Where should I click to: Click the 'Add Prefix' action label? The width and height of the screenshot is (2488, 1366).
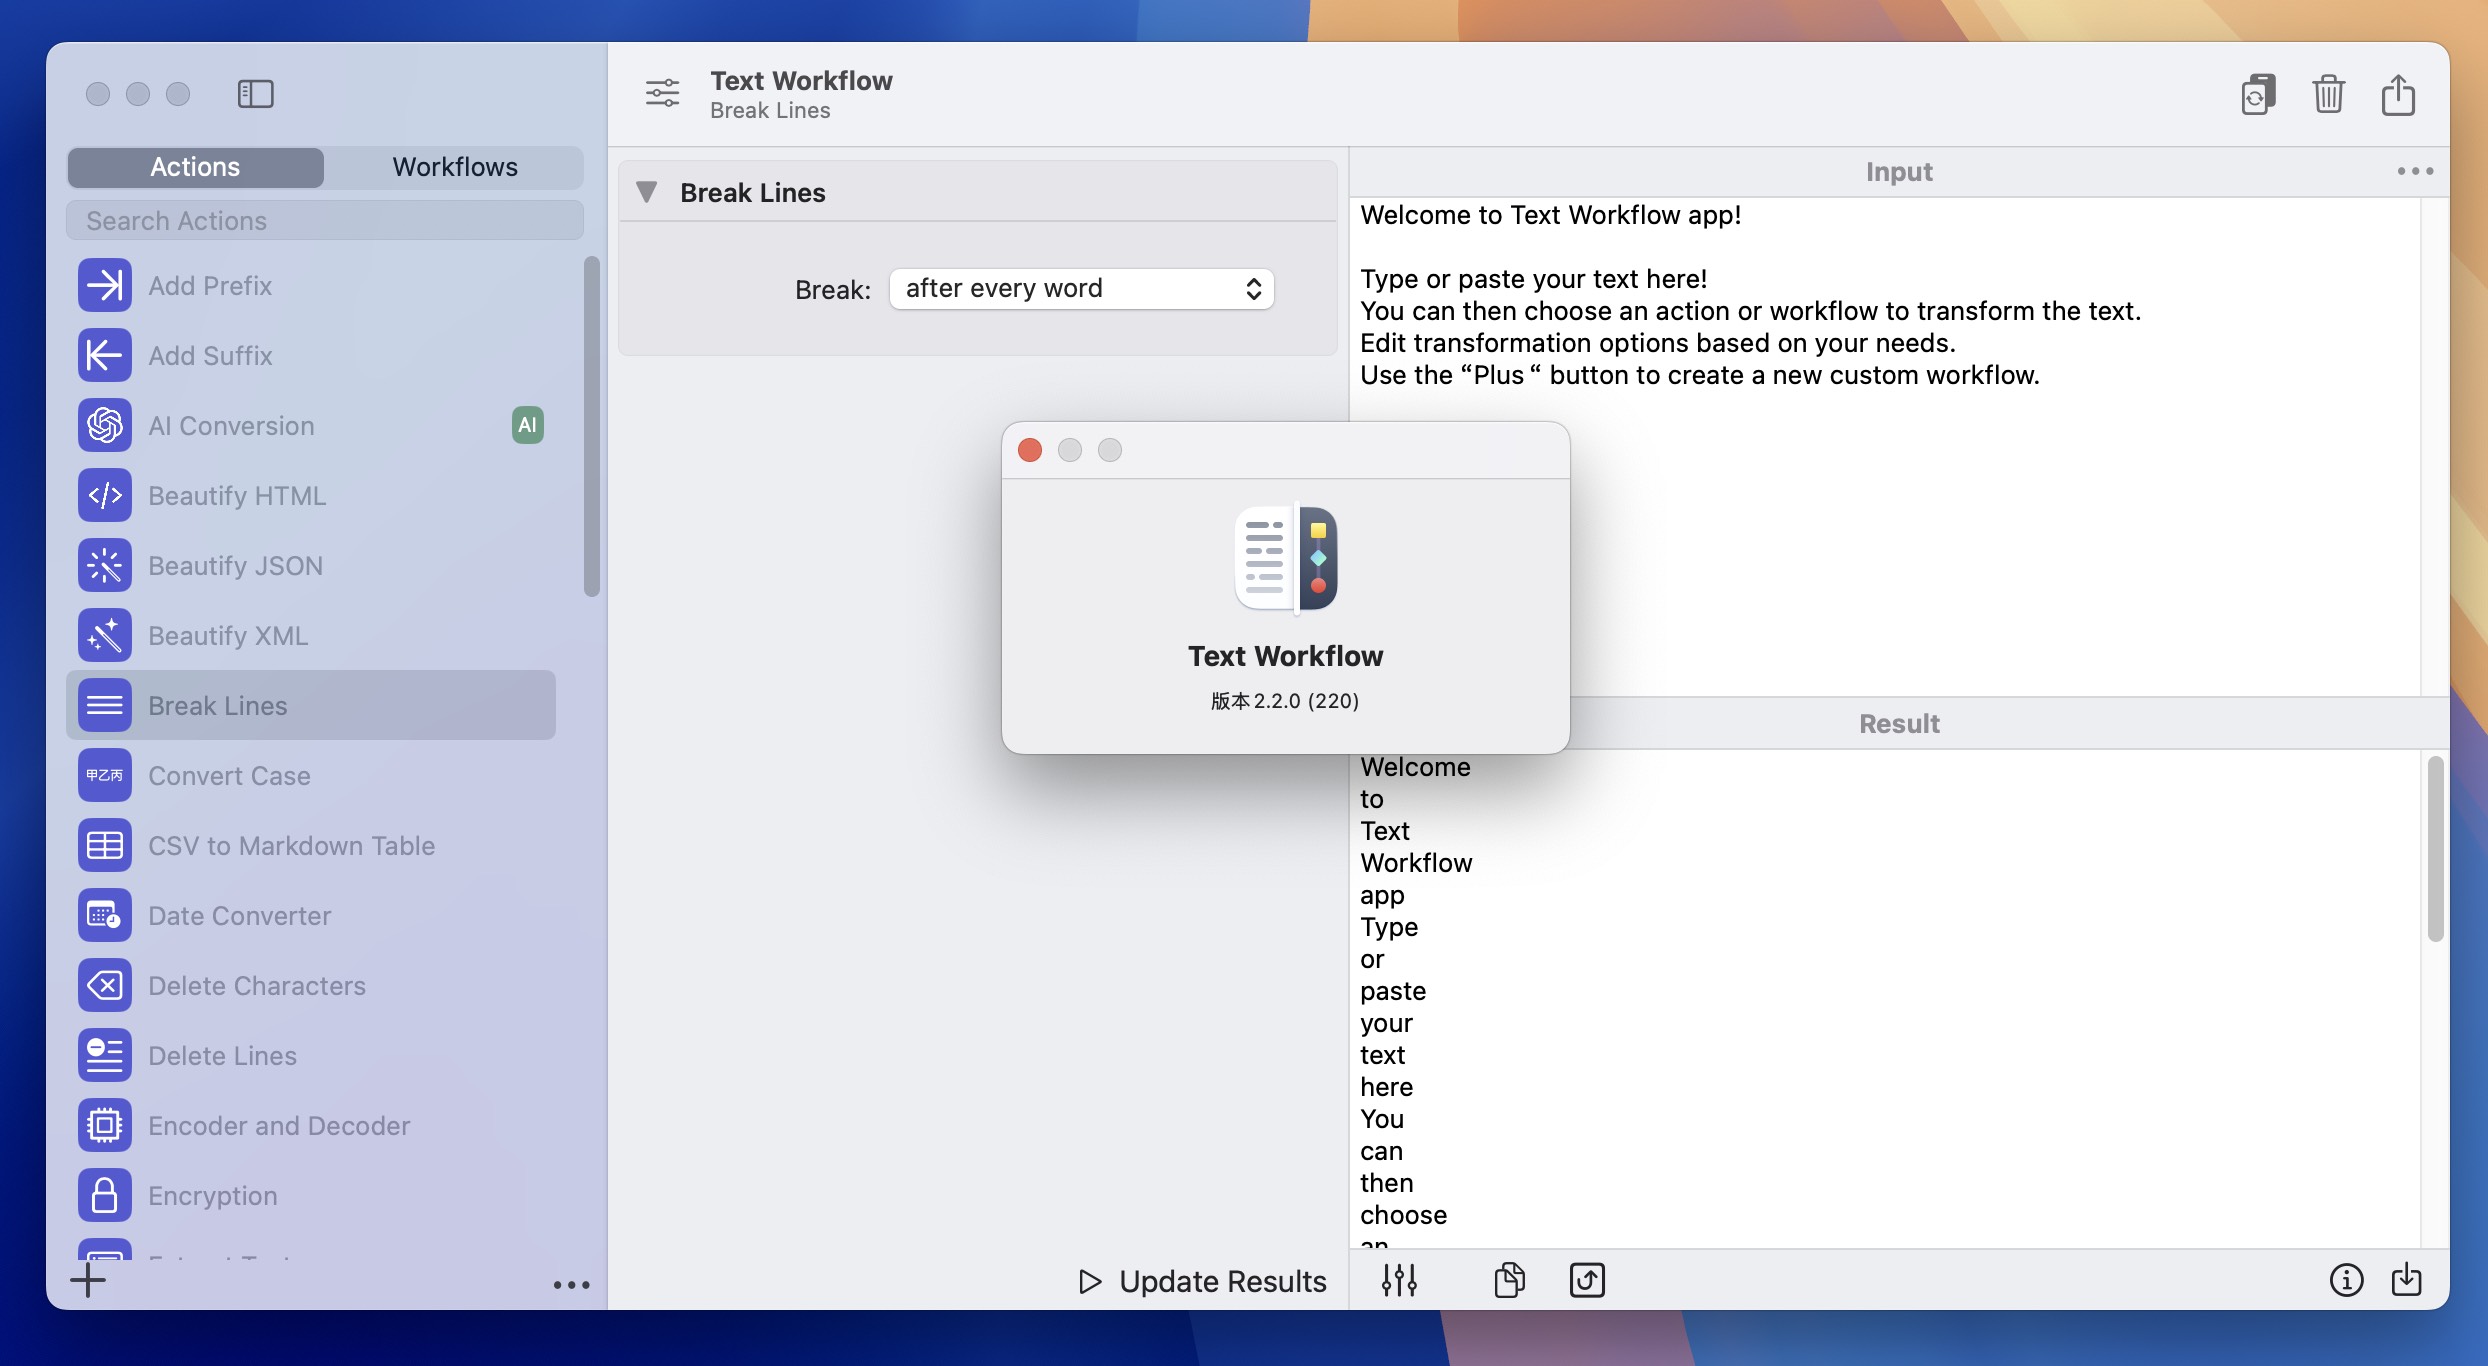(x=210, y=285)
